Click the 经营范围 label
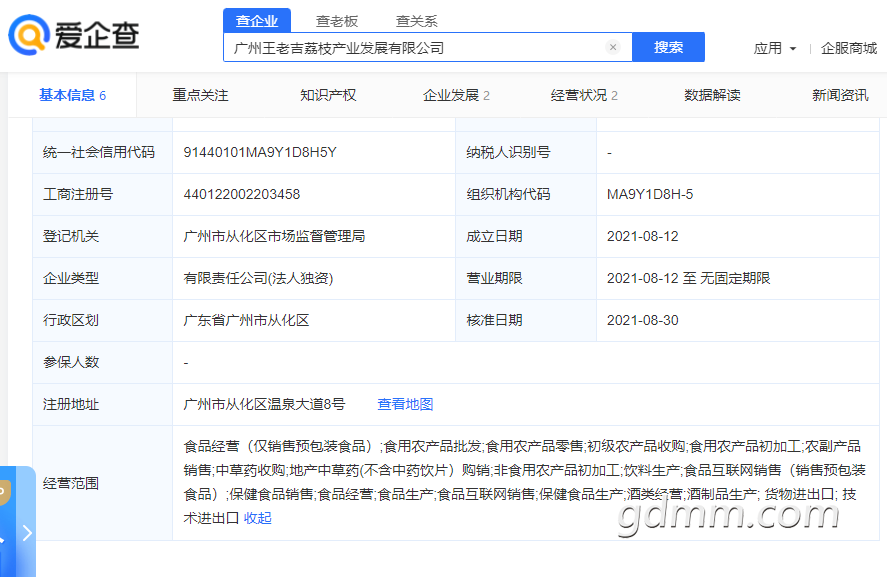Screen dimensions: 887x577 pyautogui.click(x=71, y=483)
